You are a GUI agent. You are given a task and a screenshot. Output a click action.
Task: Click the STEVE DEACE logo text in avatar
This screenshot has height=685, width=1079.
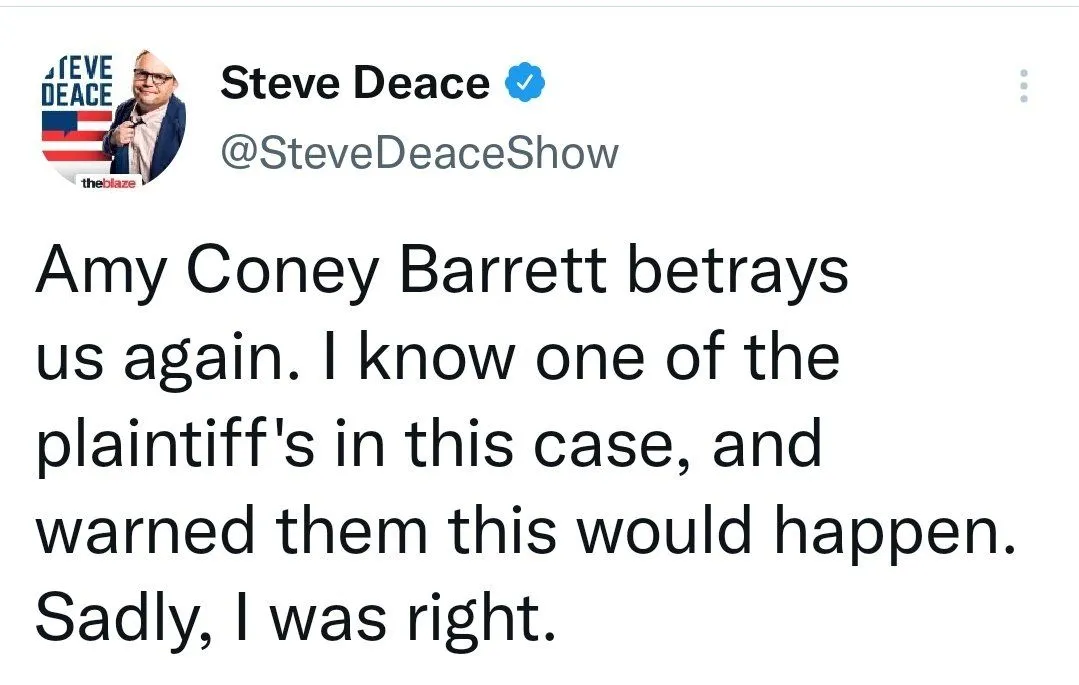point(75,78)
